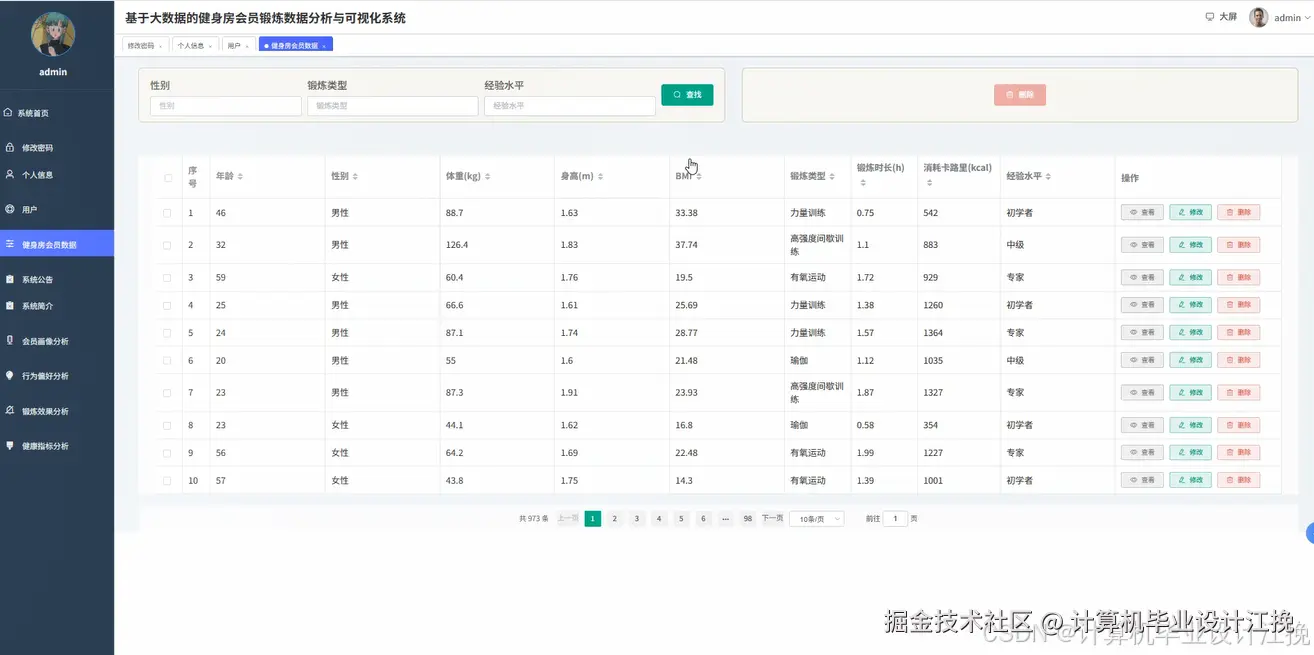Focus the 性别 filter field
Viewport: 1314px width, 655px height.
point(226,106)
